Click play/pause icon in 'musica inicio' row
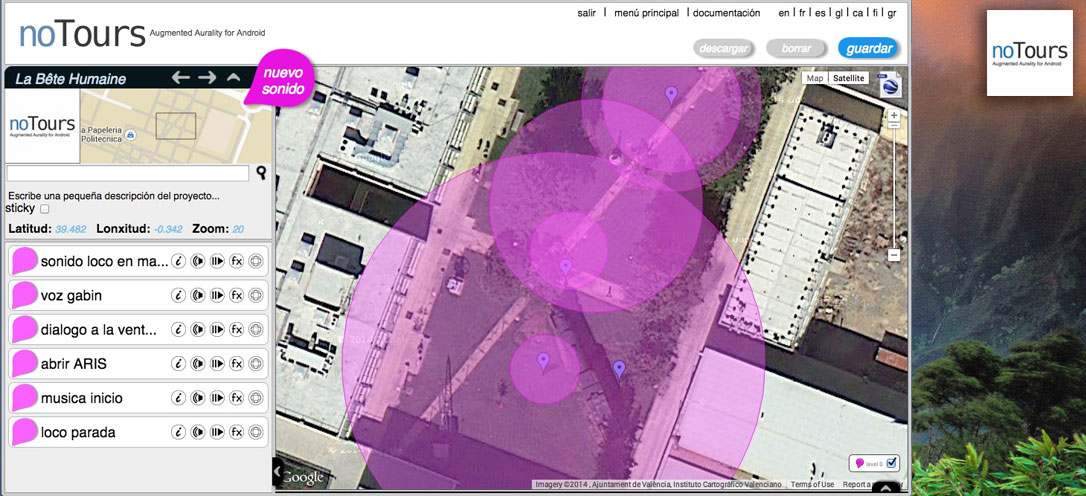Image resolution: width=1086 pixels, height=496 pixels. tap(217, 398)
